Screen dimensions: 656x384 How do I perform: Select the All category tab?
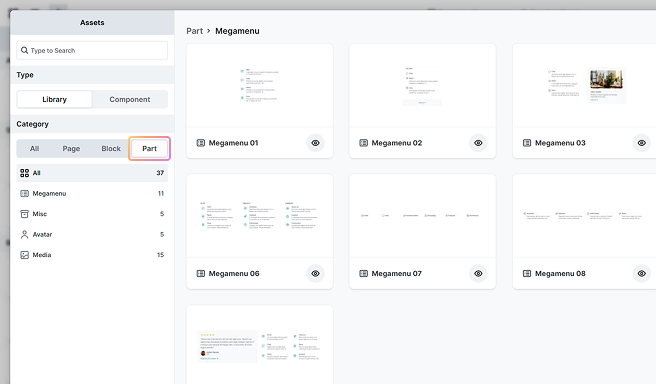click(x=34, y=148)
